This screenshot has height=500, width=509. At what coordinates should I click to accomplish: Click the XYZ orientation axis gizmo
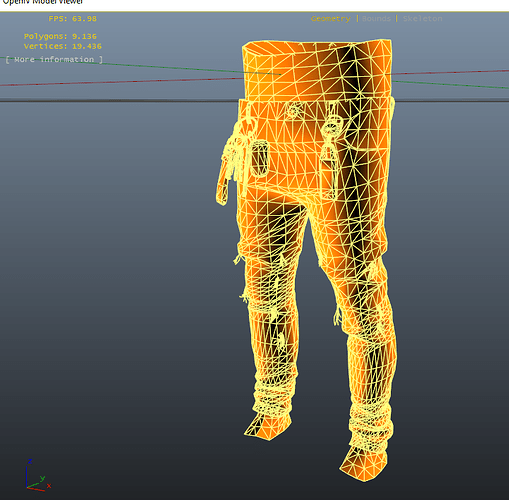click(37, 475)
